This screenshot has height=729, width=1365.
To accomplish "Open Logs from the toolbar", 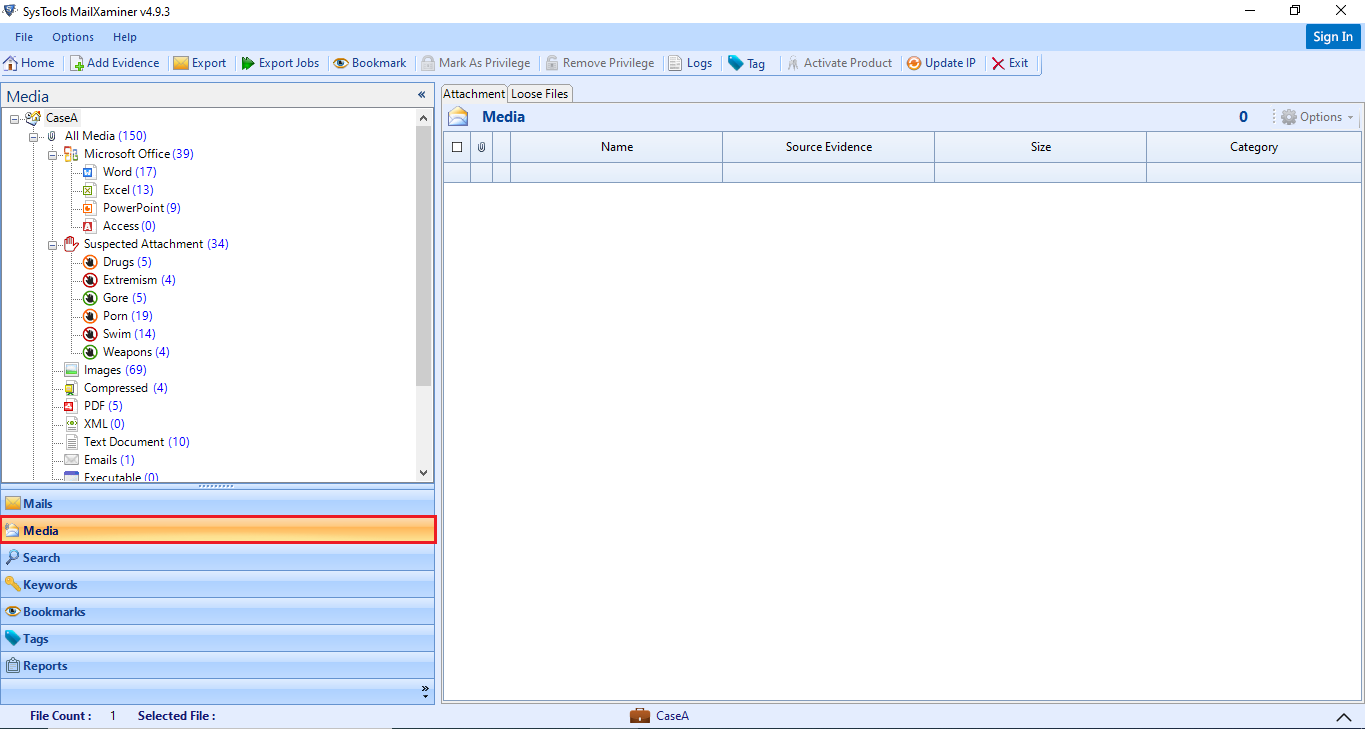I will click(690, 63).
